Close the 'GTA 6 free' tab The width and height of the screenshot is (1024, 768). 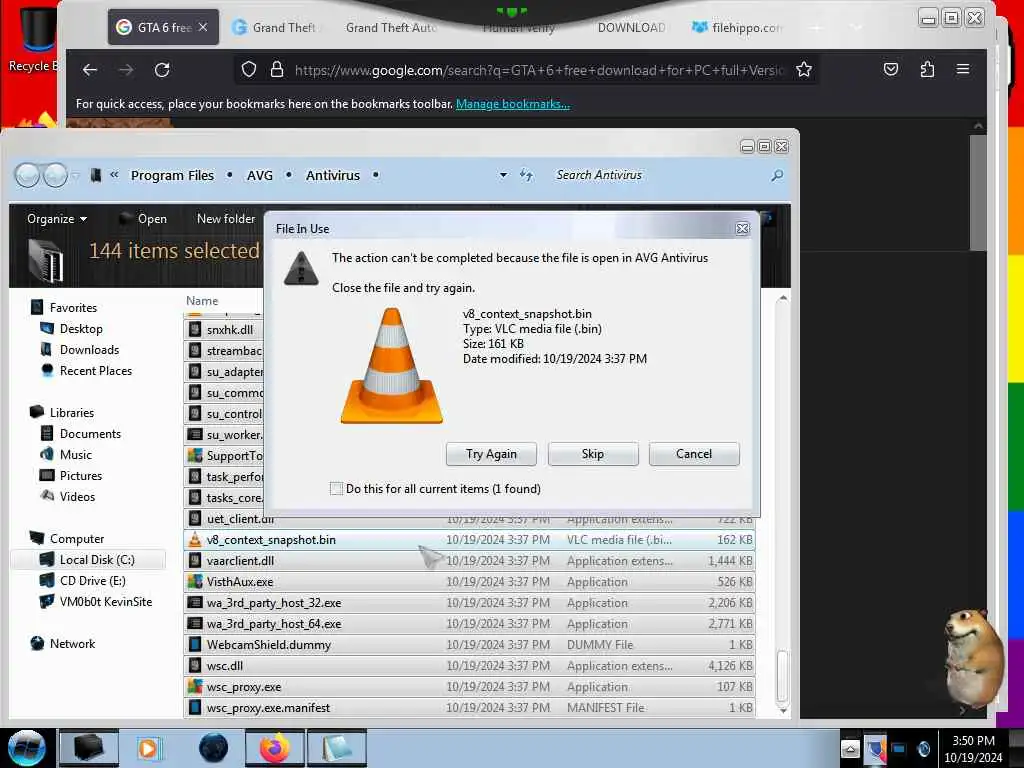pos(203,27)
